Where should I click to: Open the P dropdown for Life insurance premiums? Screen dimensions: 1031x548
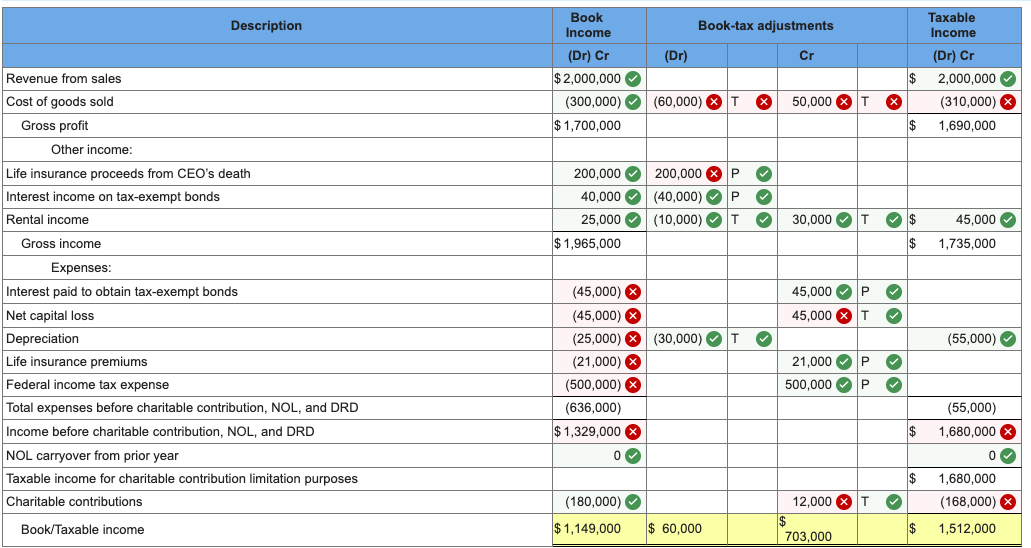(882, 362)
